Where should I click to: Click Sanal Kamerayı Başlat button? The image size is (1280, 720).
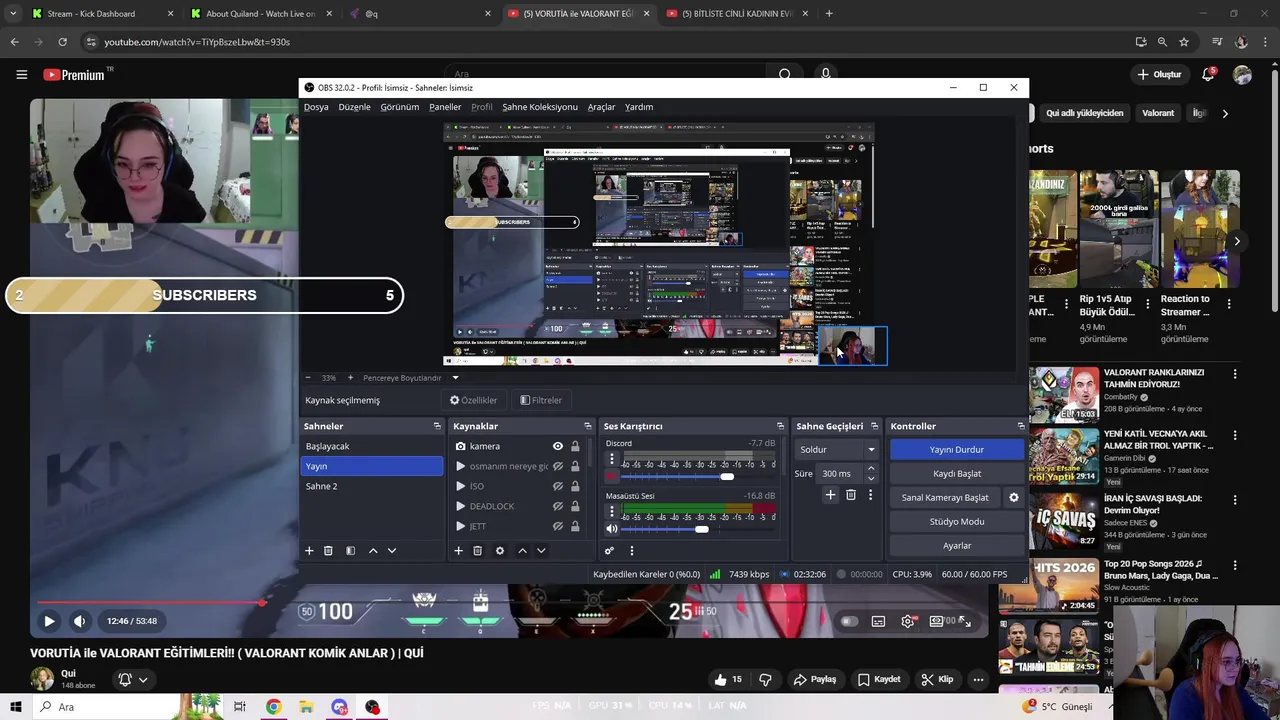pos(945,498)
